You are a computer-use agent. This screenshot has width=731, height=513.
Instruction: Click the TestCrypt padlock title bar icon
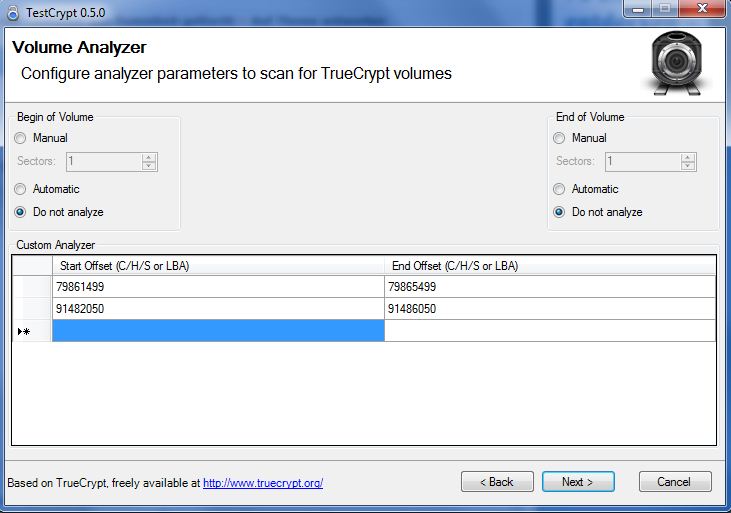pyautogui.click(x=13, y=13)
